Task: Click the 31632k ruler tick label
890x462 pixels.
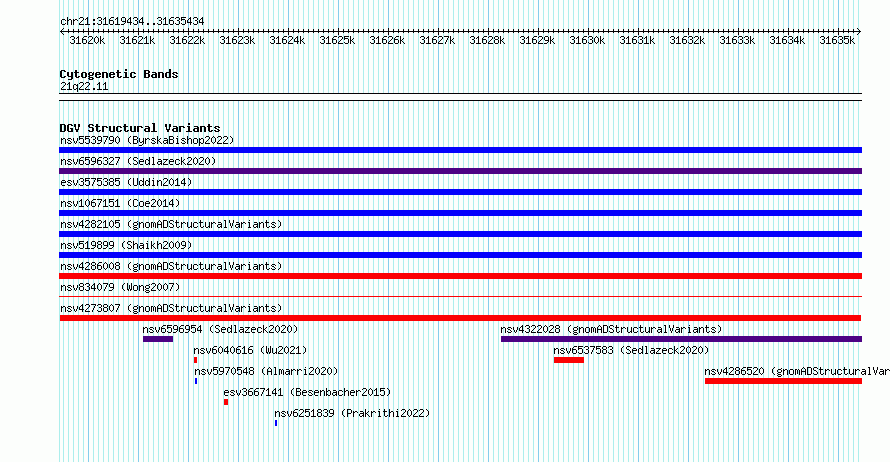Action: 687,41
